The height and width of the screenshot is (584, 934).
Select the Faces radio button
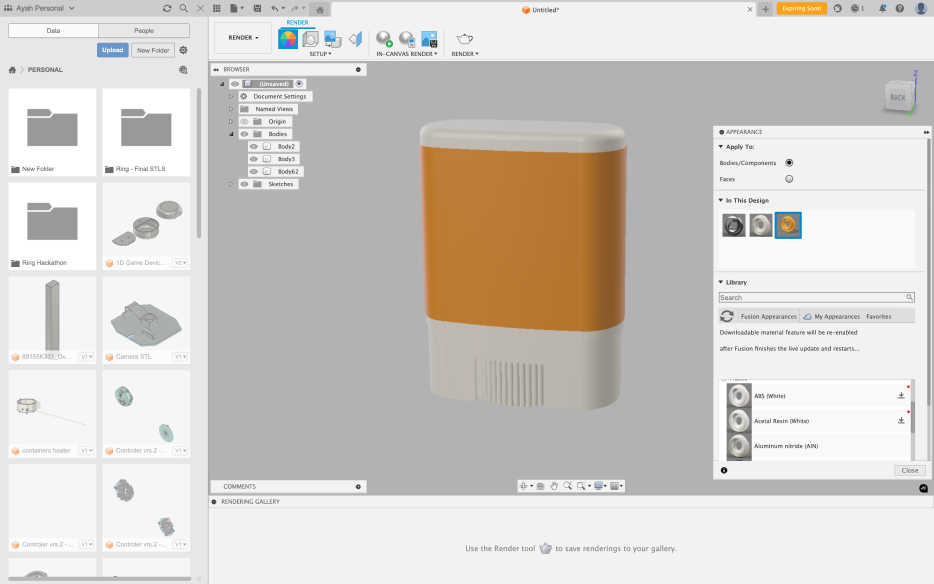789,179
